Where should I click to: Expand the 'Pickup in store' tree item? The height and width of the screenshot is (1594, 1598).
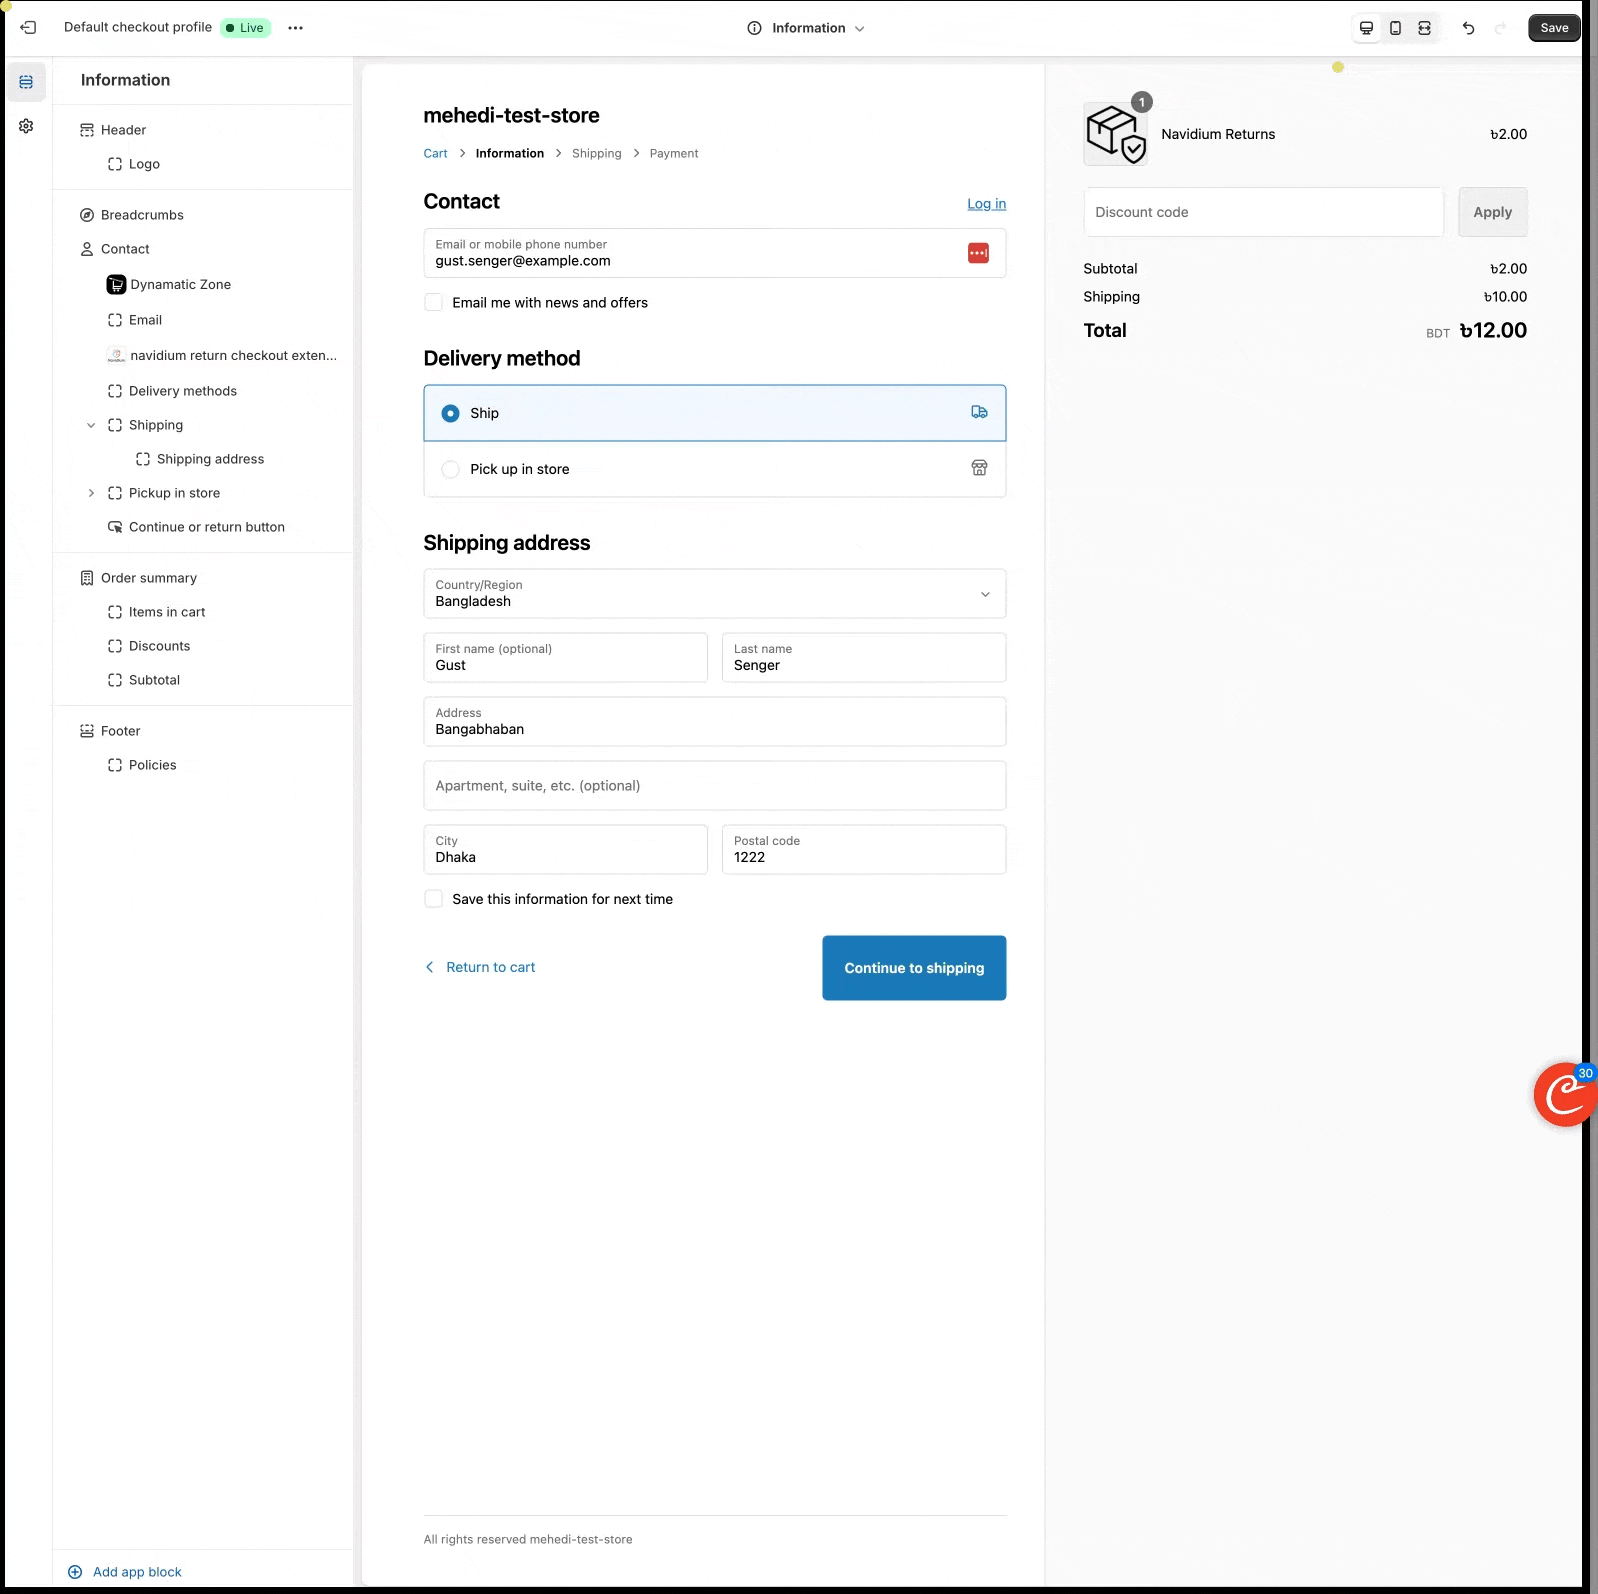[x=91, y=493]
